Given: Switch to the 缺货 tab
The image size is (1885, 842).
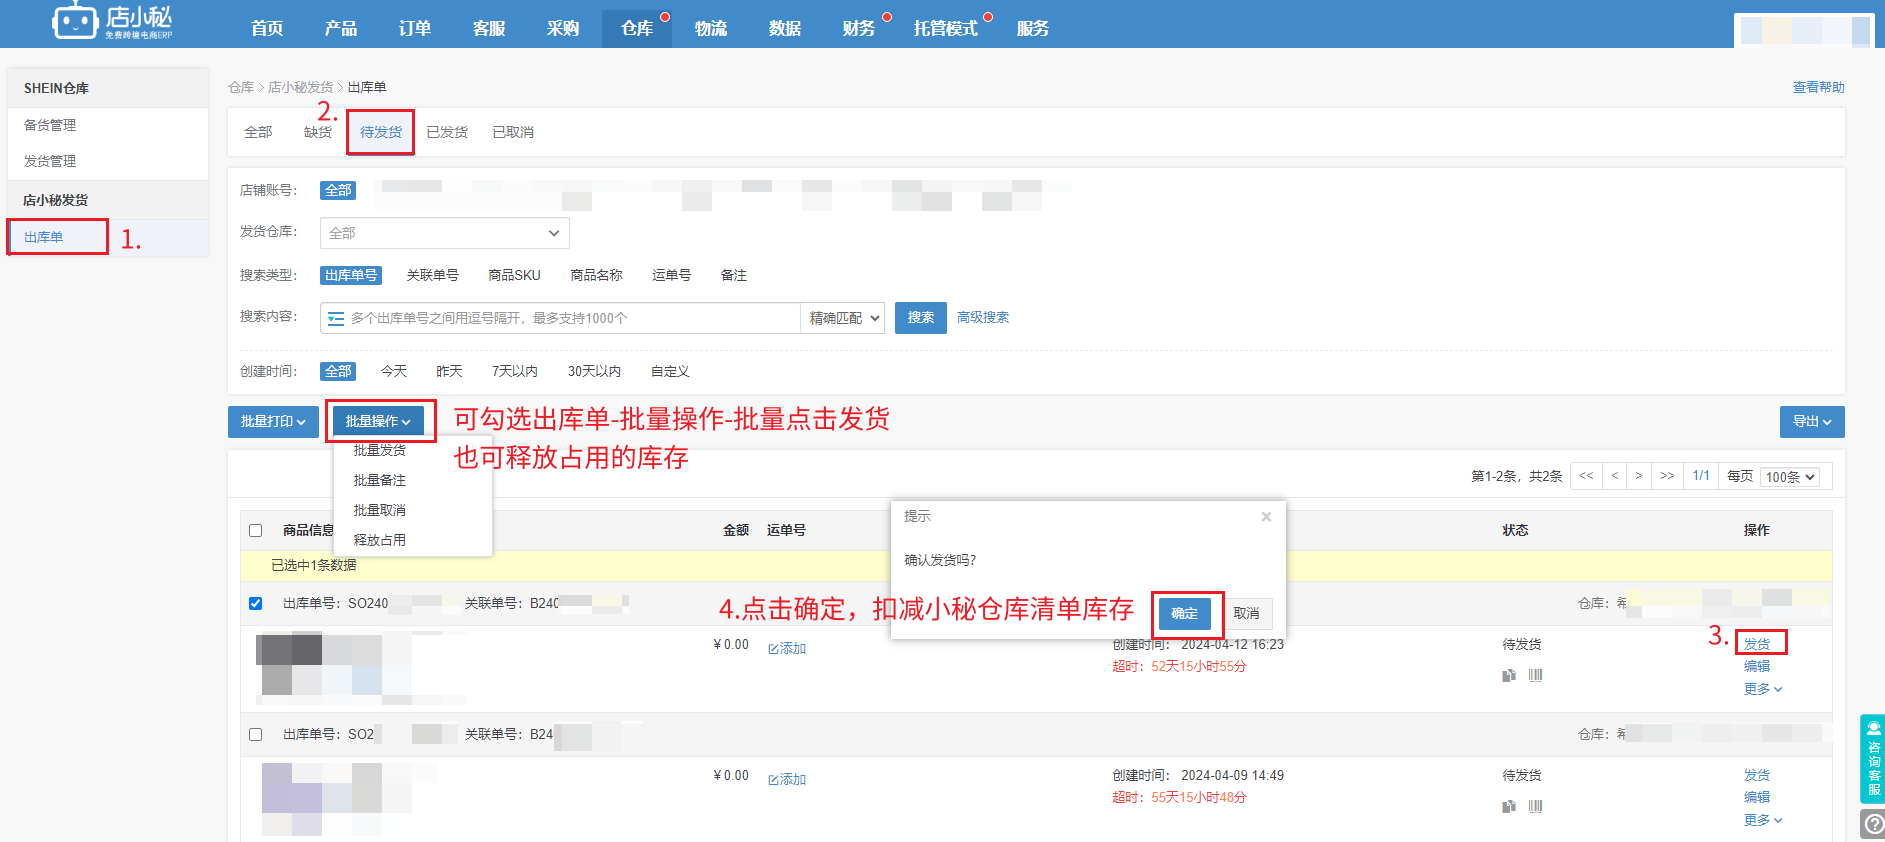Looking at the screenshot, I should pyautogui.click(x=318, y=132).
